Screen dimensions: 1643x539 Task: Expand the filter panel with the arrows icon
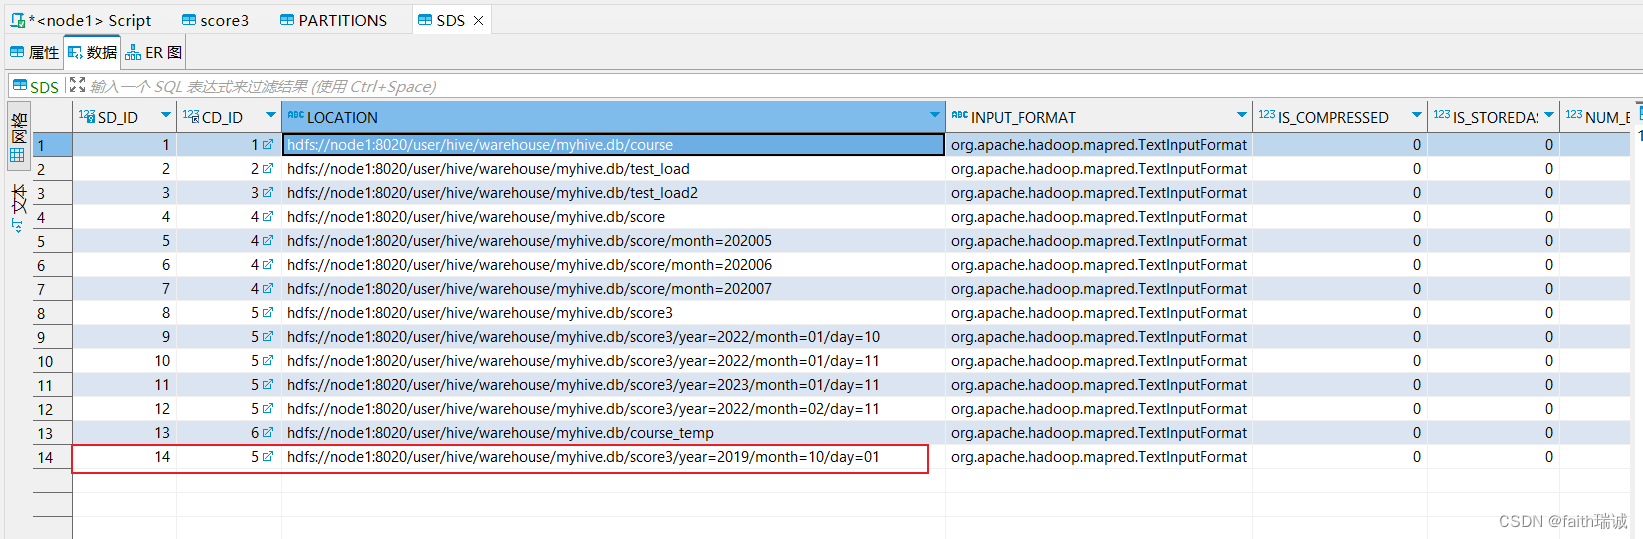point(77,86)
